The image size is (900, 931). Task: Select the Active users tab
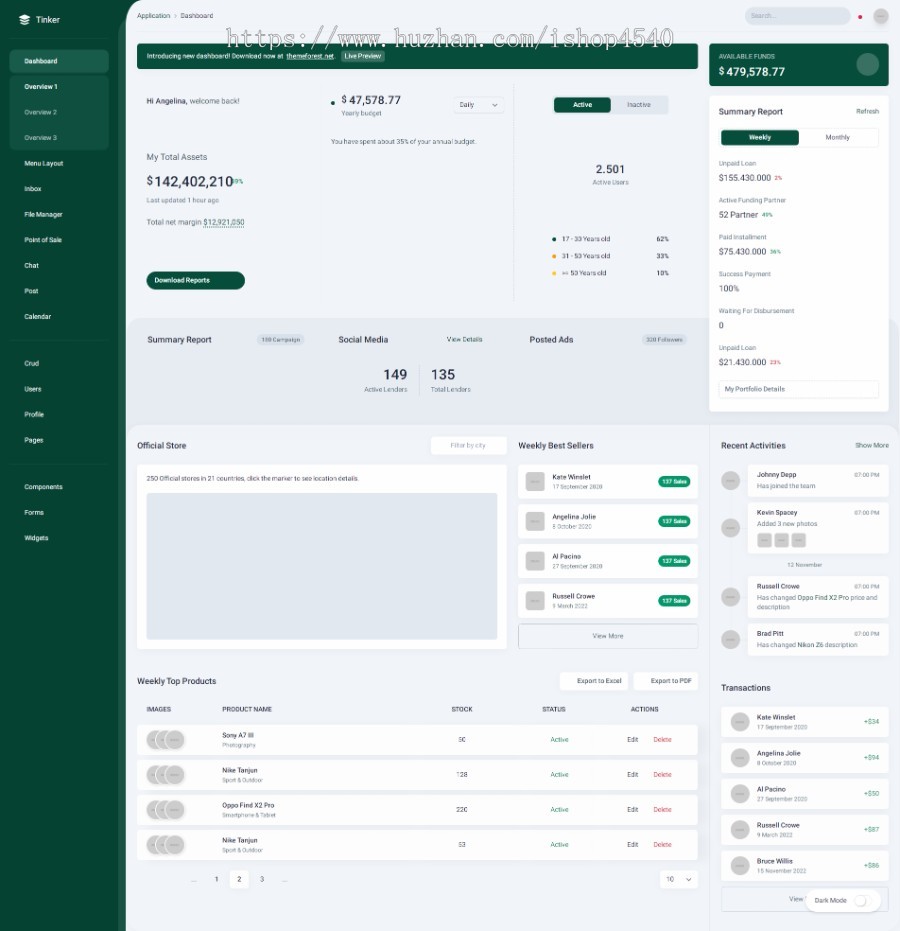click(582, 105)
